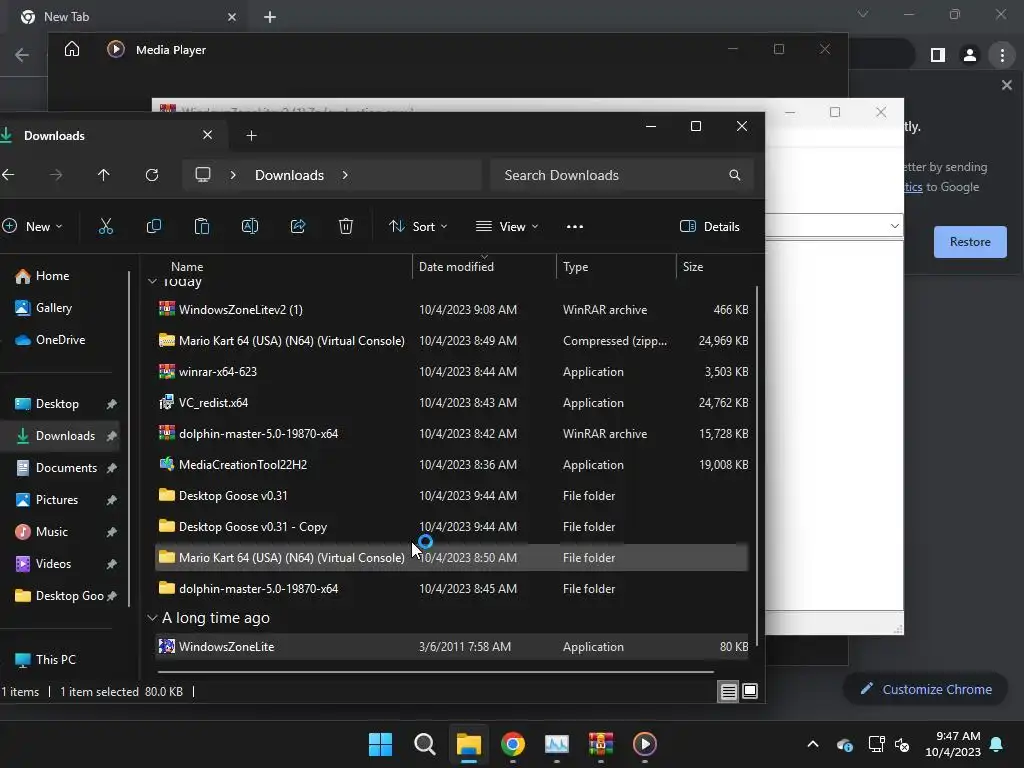The height and width of the screenshot is (768, 1024).
Task: Select the WindowsZoneLite application row
Action: click(452, 647)
